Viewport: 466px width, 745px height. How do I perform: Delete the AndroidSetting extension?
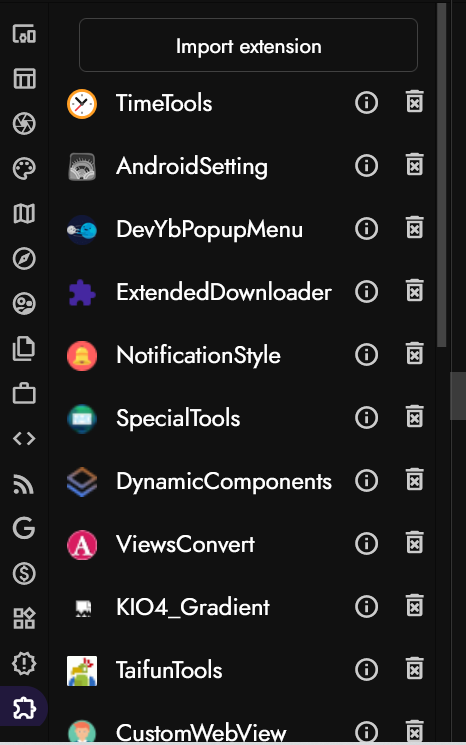click(x=415, y=164)
